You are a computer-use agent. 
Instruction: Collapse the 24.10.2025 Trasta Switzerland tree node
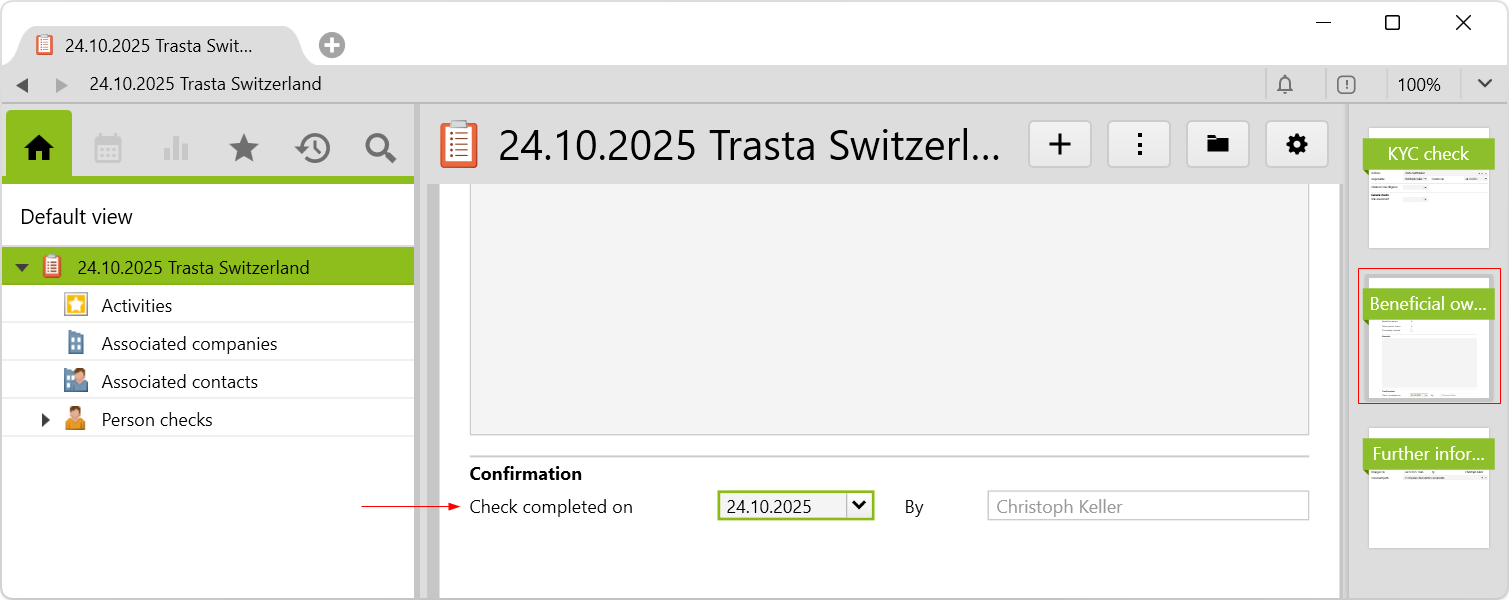[x=22, y=268]
